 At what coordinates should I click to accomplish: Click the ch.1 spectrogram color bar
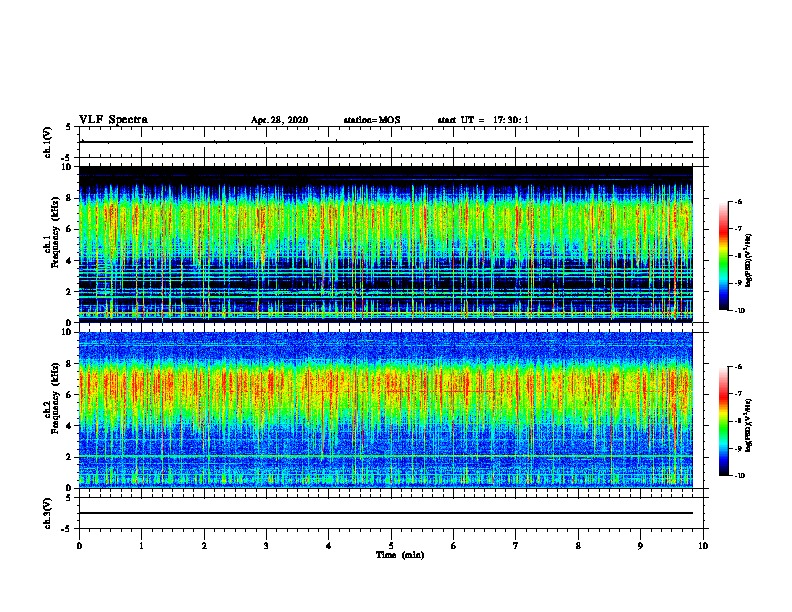click(x=723, y=256)
